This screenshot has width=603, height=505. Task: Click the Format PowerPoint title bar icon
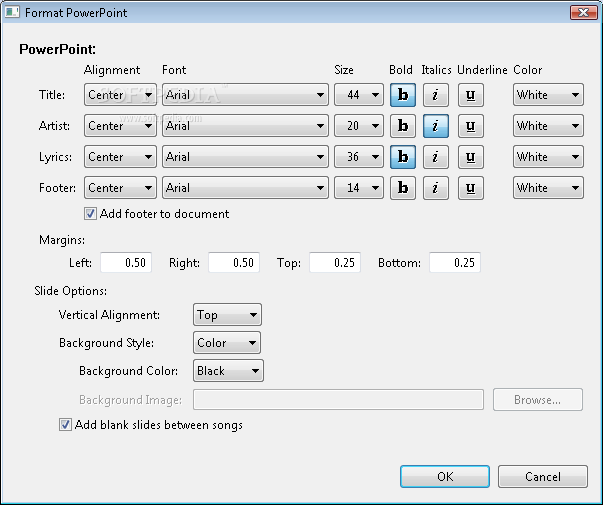(x=12, y=13)
